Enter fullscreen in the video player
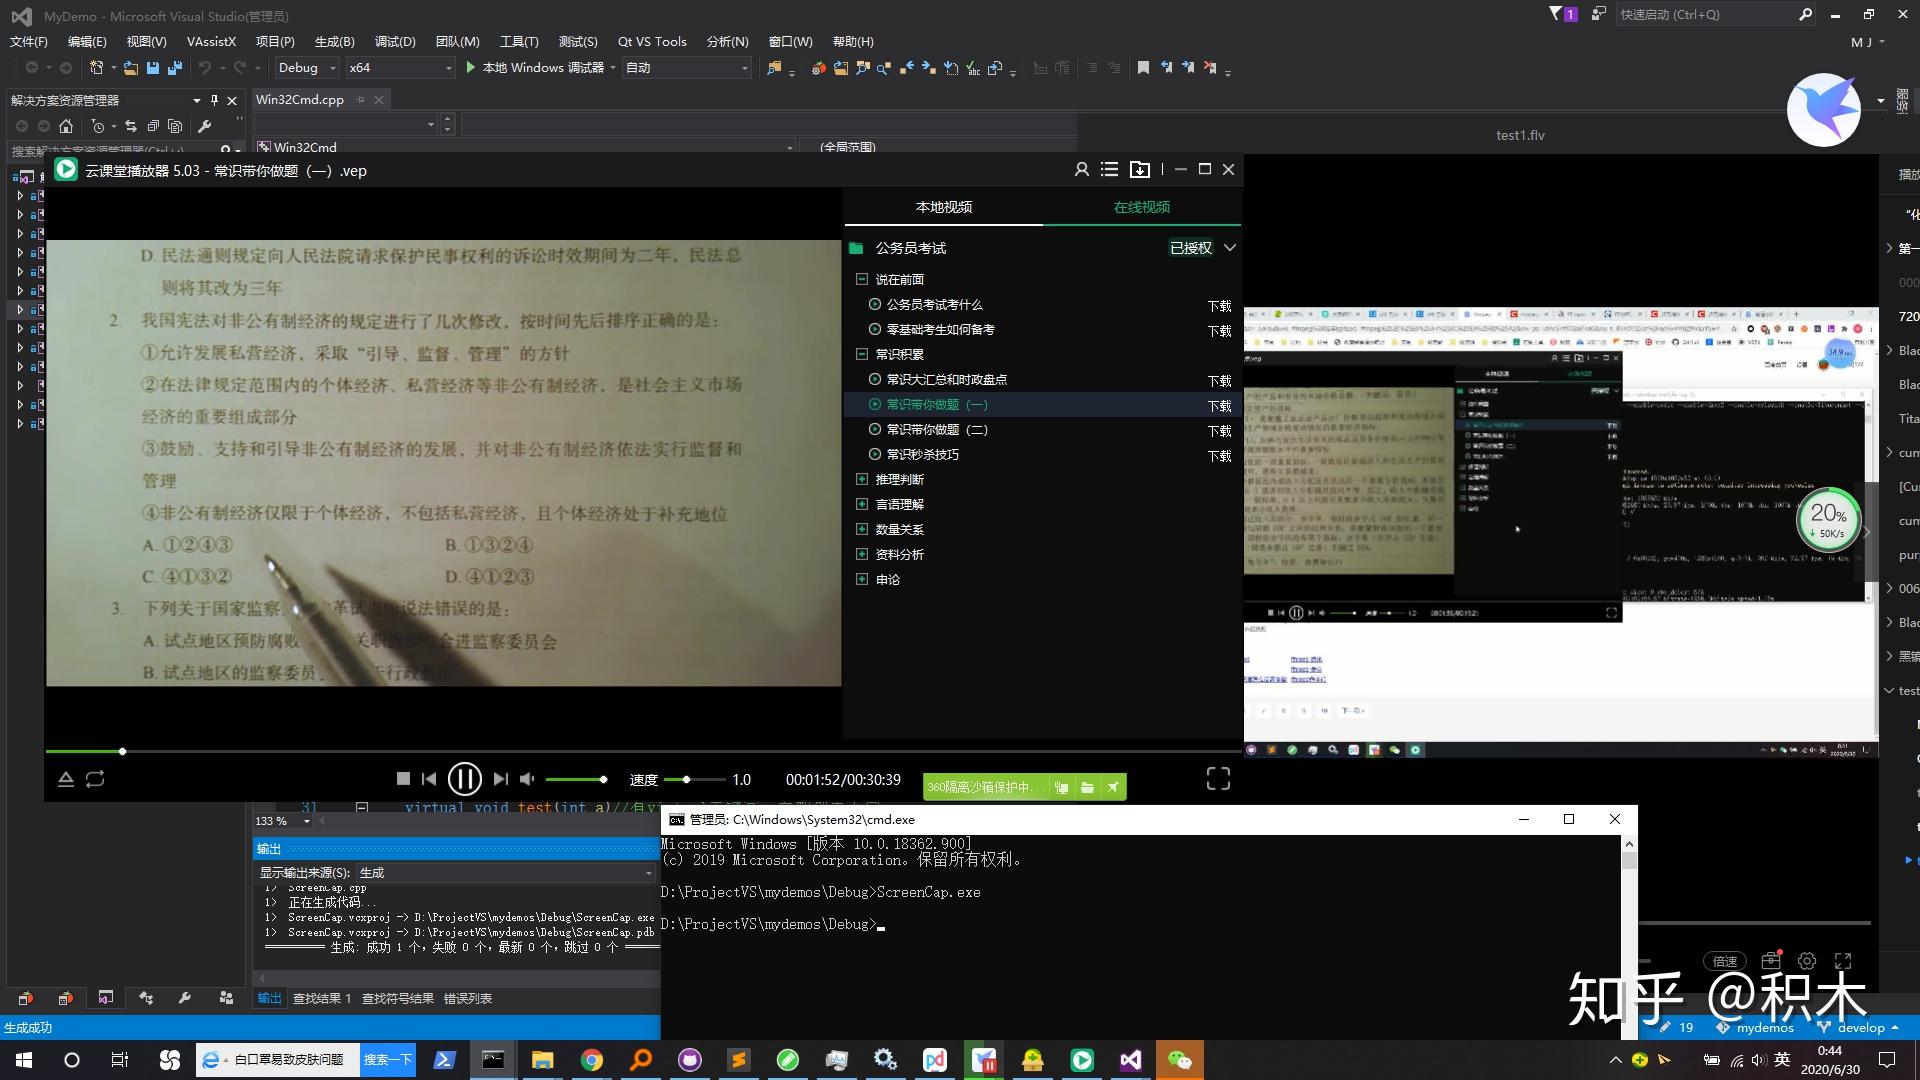The image size is (1920, 1080). [1217, 779]
